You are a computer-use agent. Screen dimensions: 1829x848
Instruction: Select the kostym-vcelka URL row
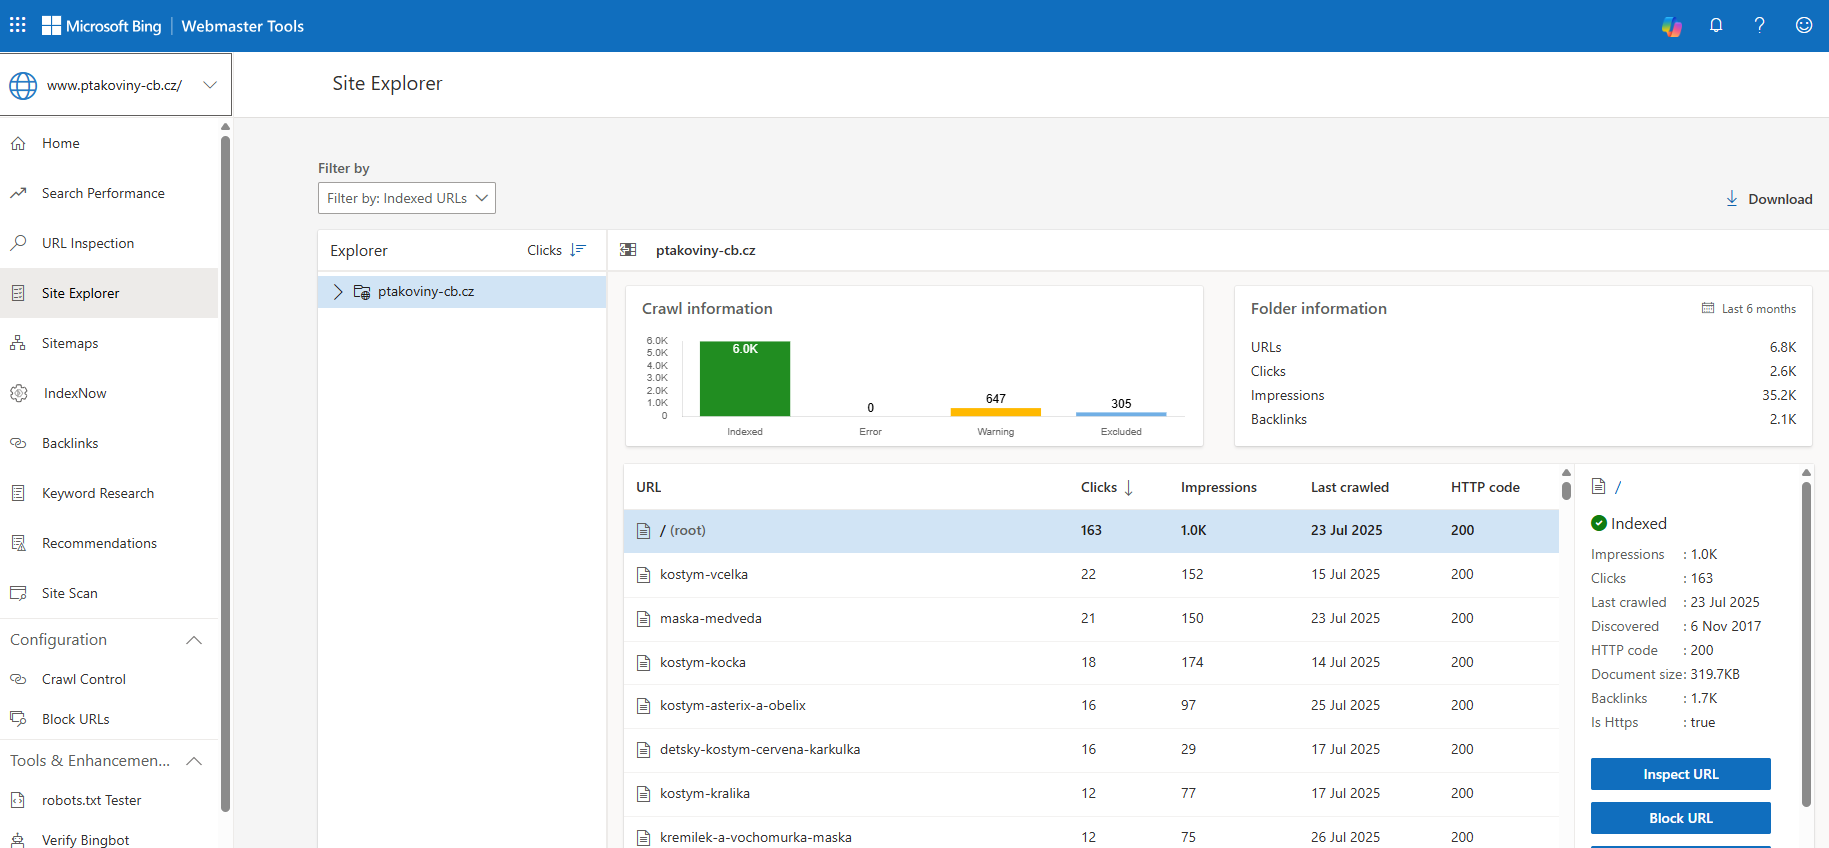point(704,575)
